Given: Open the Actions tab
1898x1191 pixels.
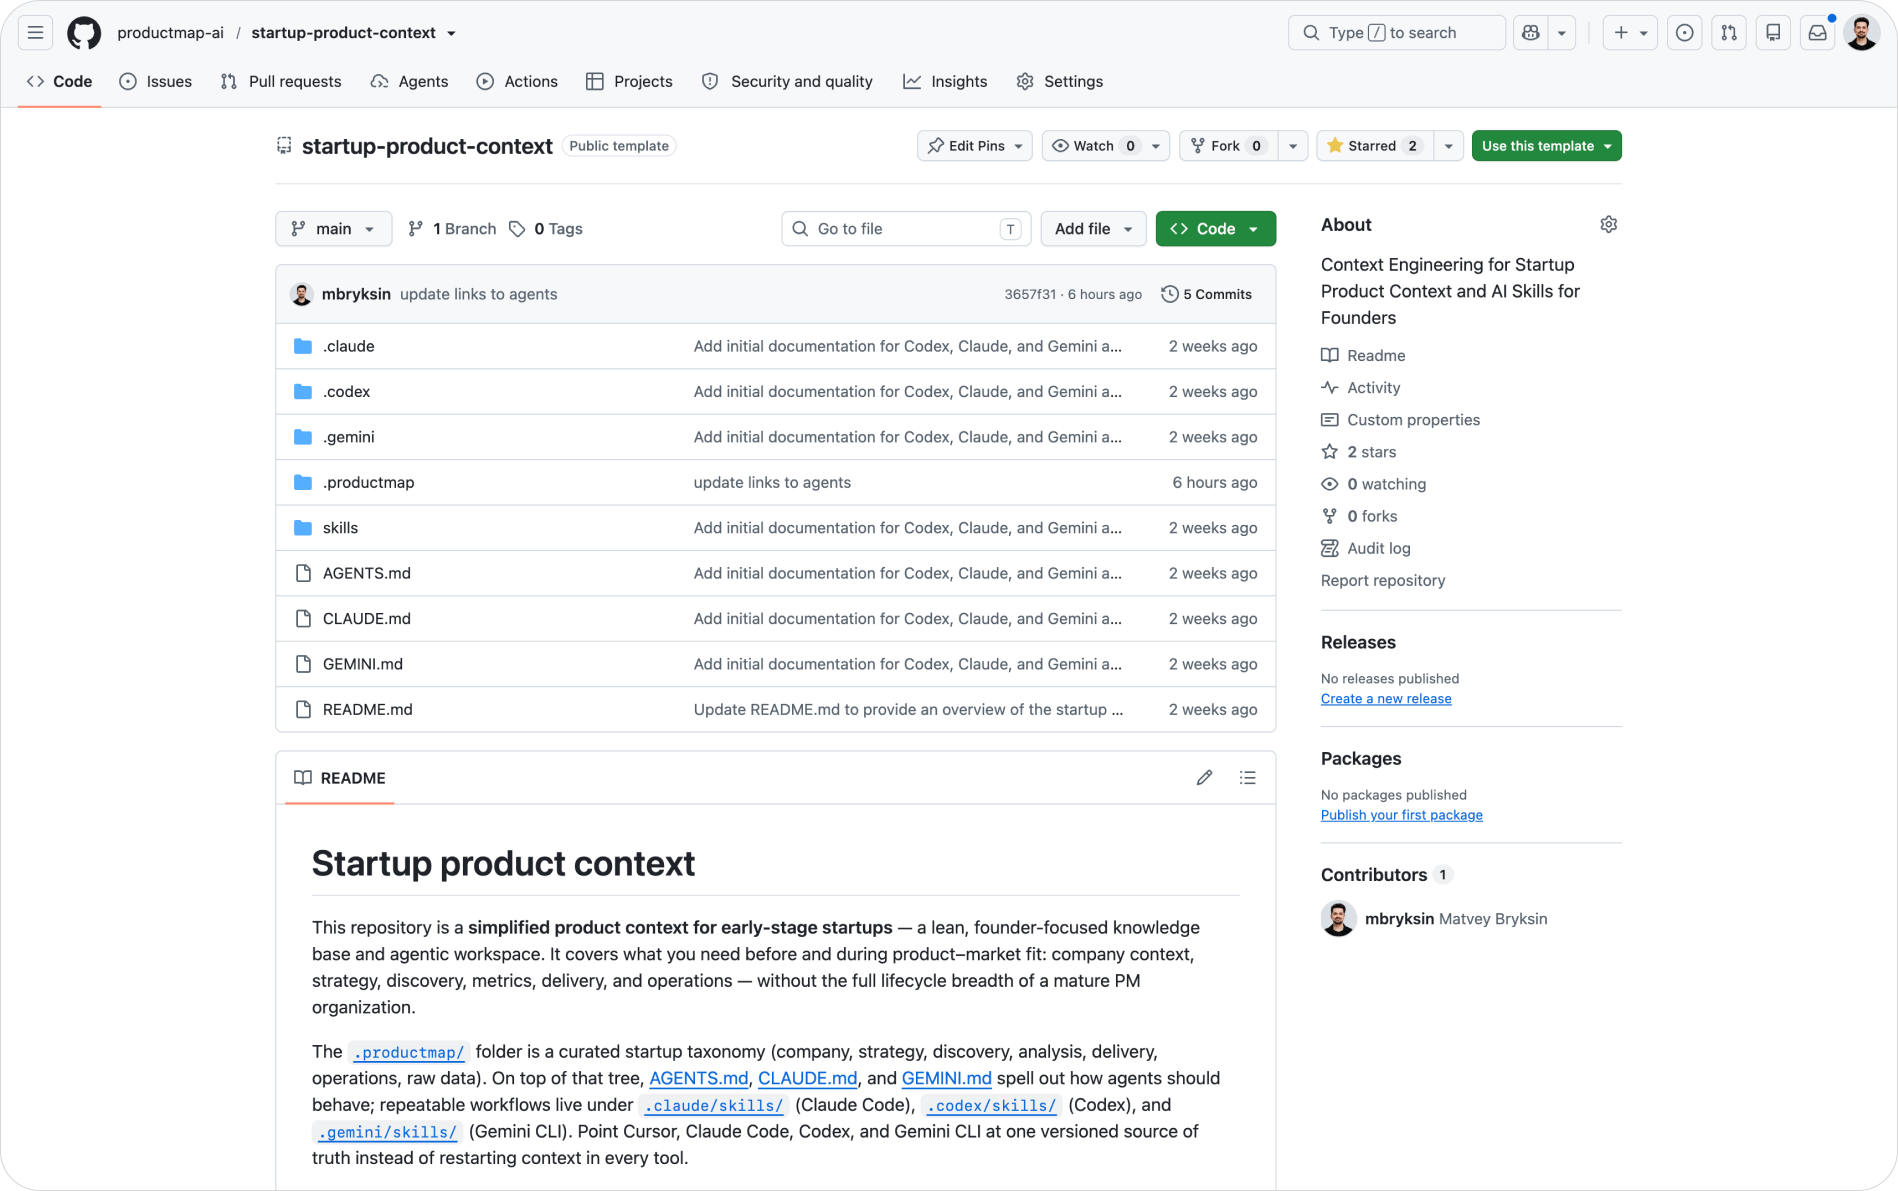Looking at the screenshot, I should 518,81.
